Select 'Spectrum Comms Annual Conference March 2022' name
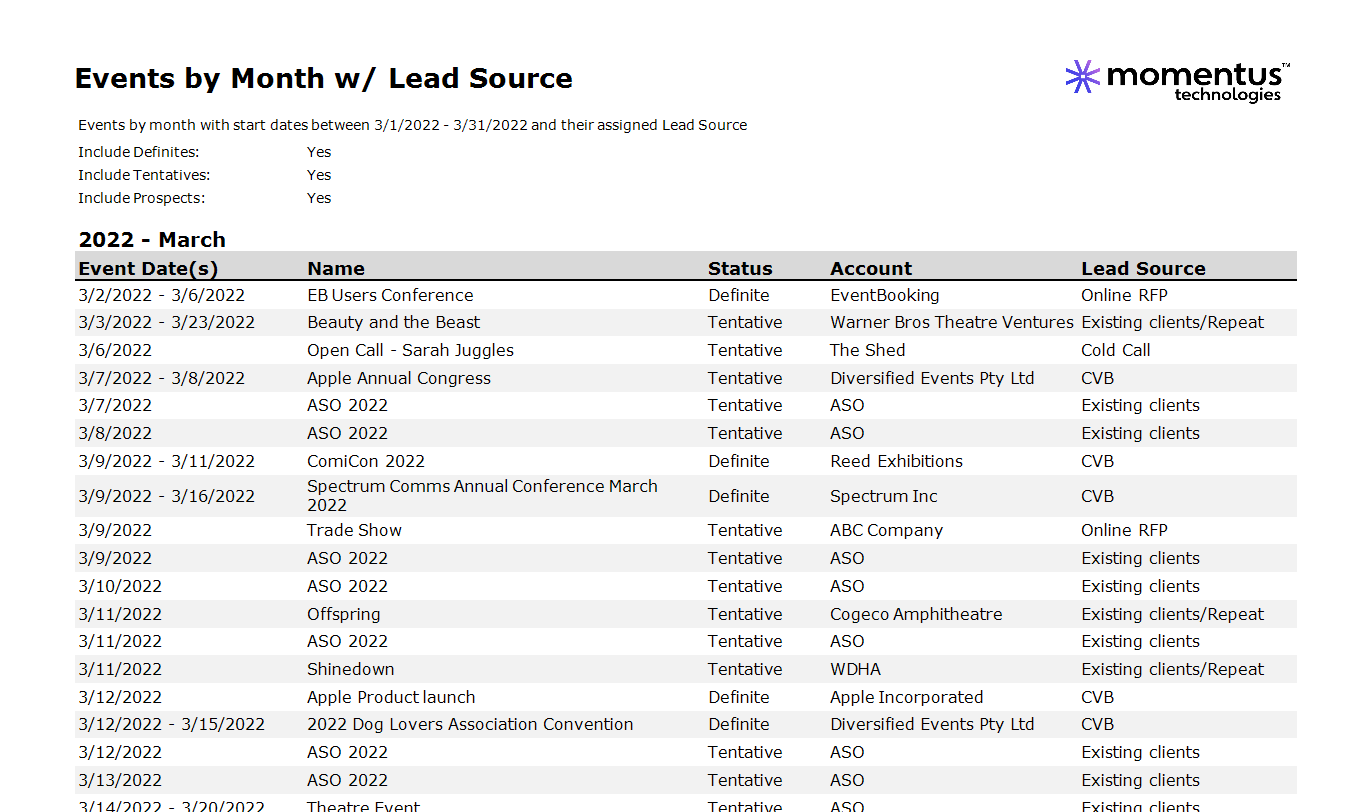The width and height of the screenshot is (1370, 812). [482, 495]
